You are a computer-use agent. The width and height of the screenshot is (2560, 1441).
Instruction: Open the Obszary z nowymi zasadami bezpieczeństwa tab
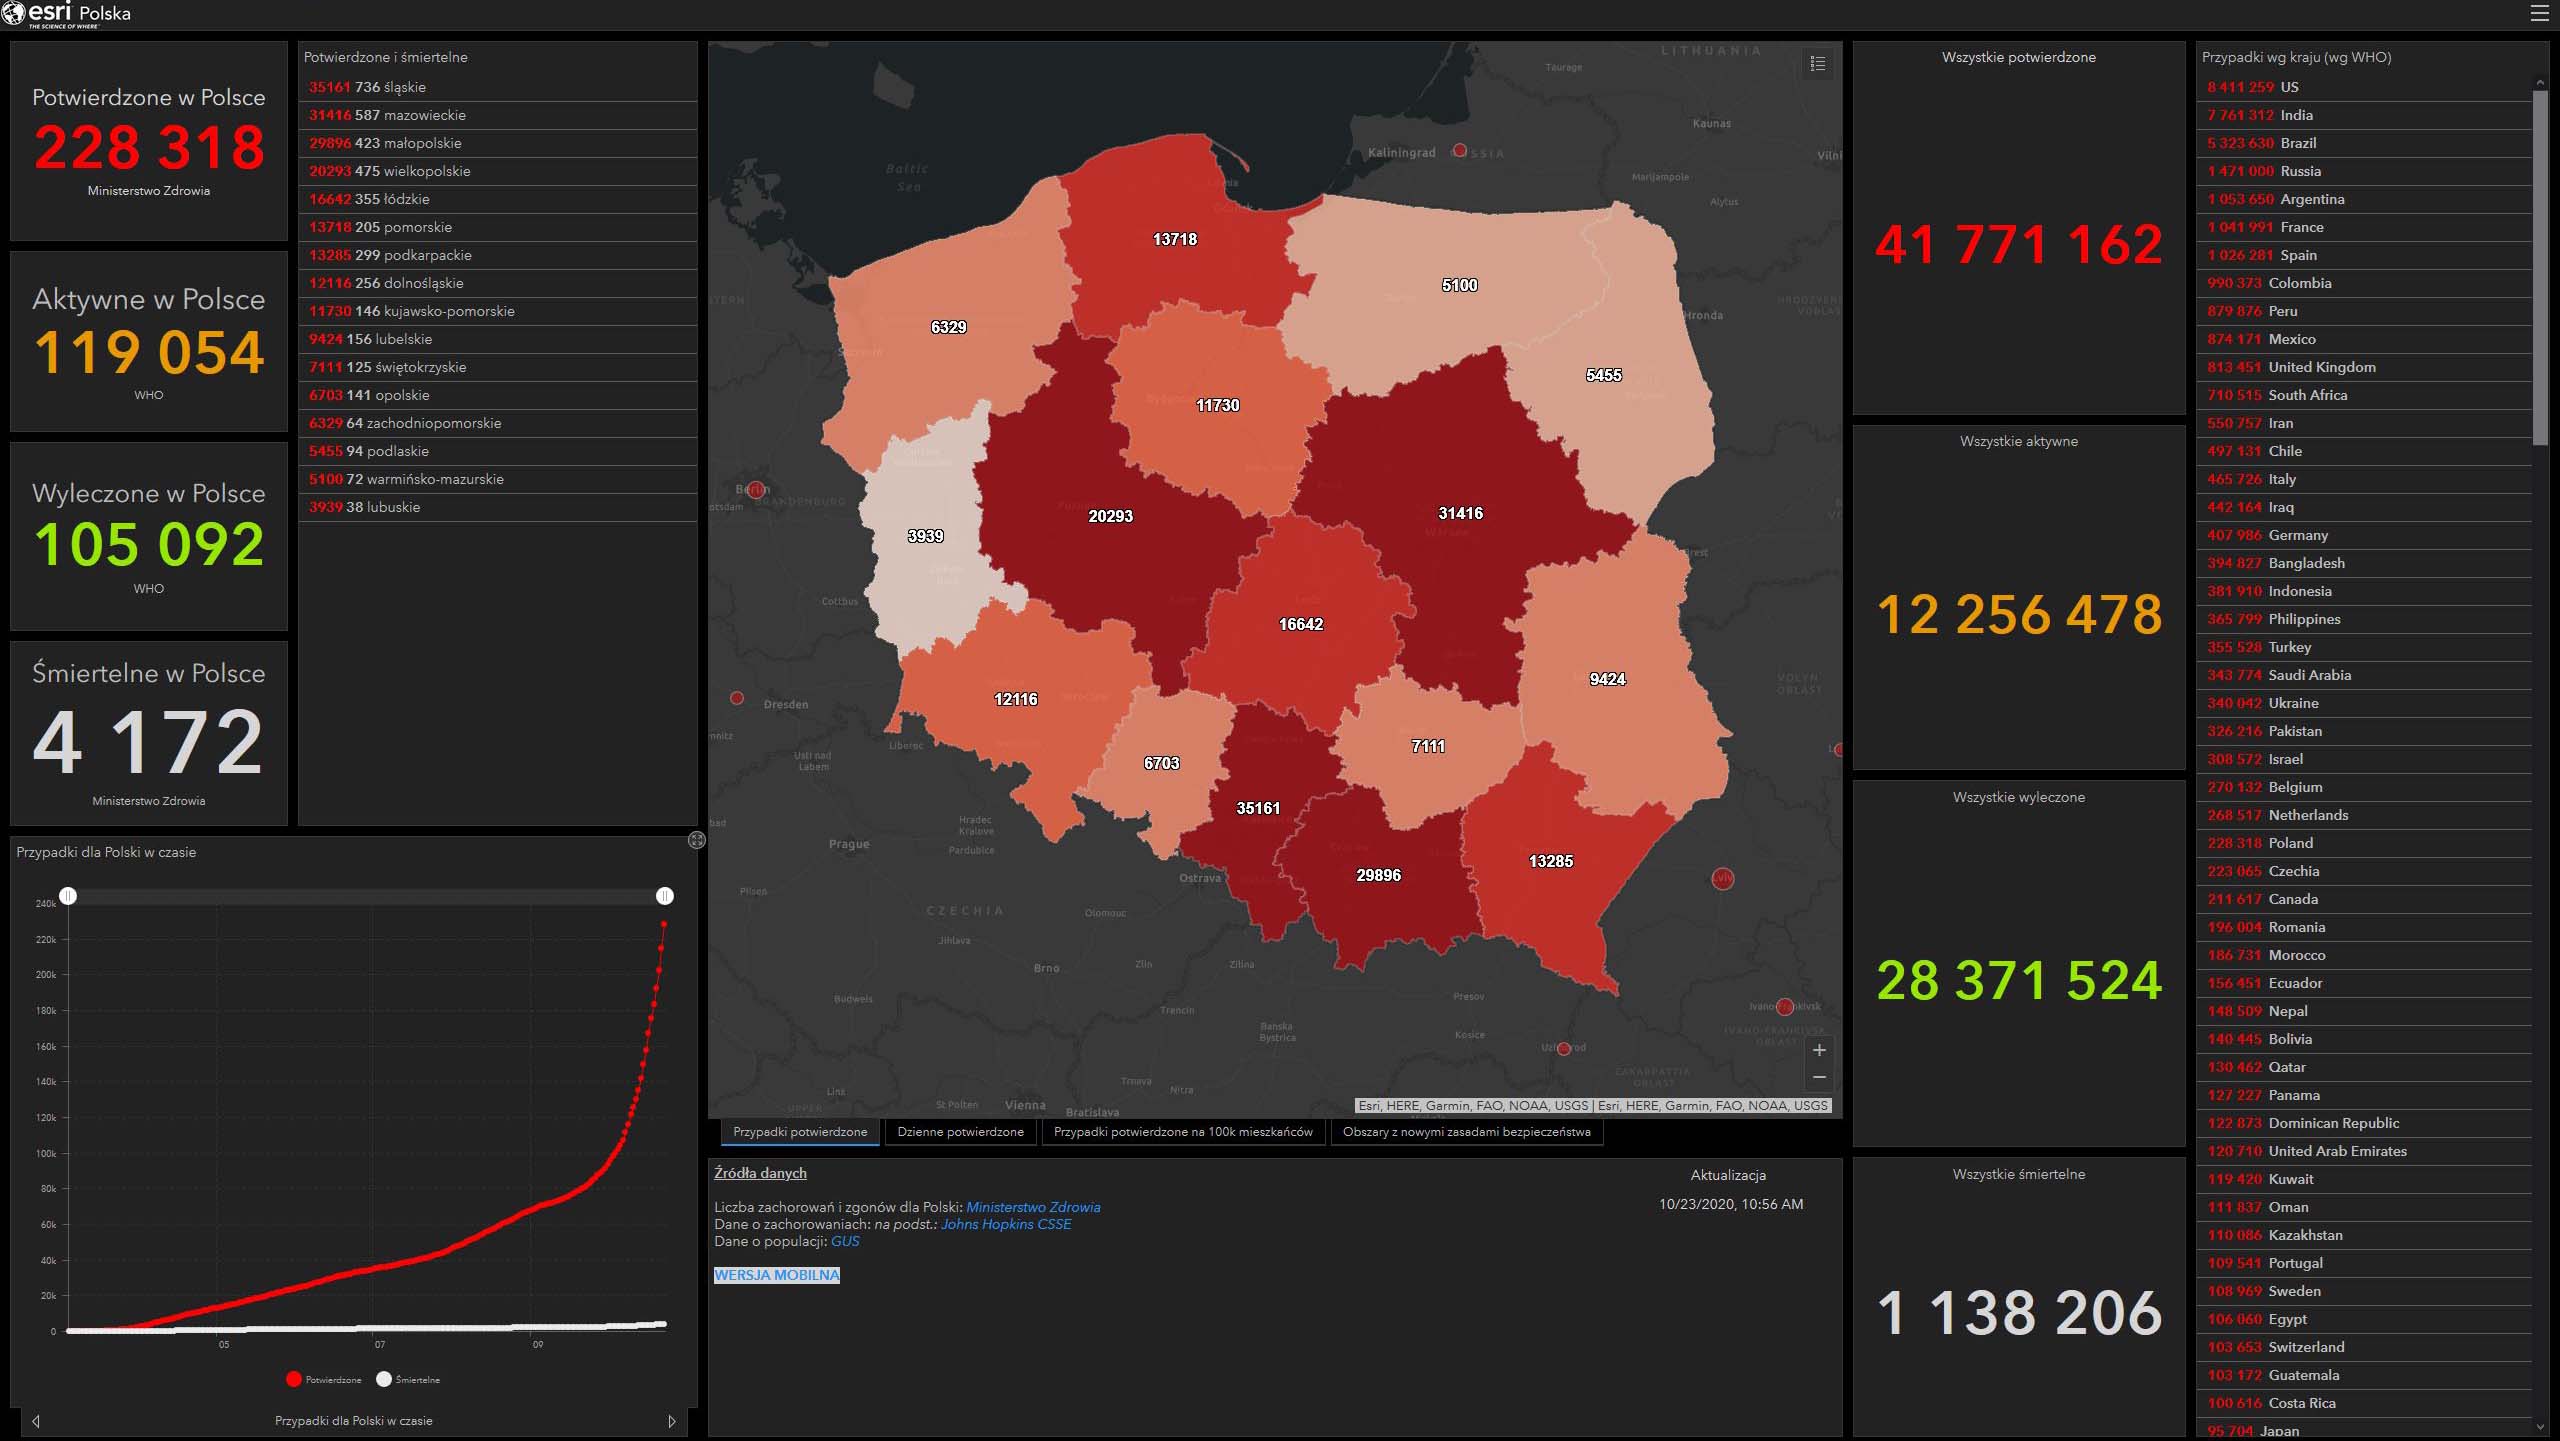[1466, 1132]
